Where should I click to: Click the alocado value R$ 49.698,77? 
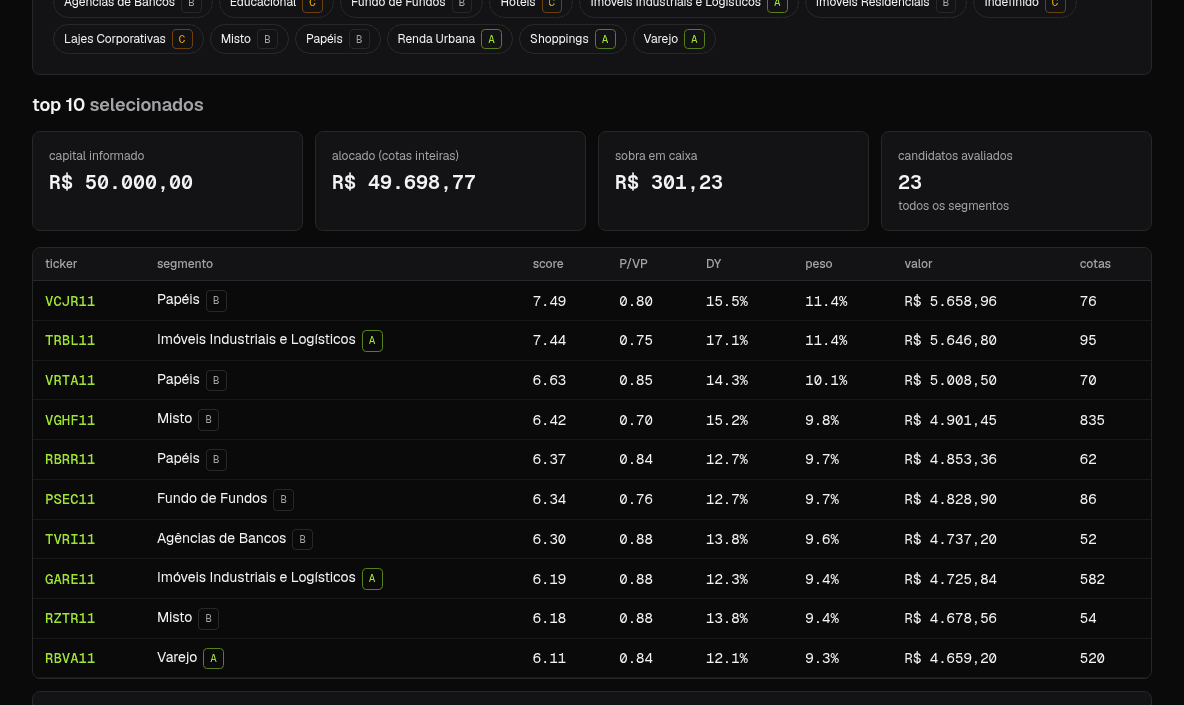[404, 183]
